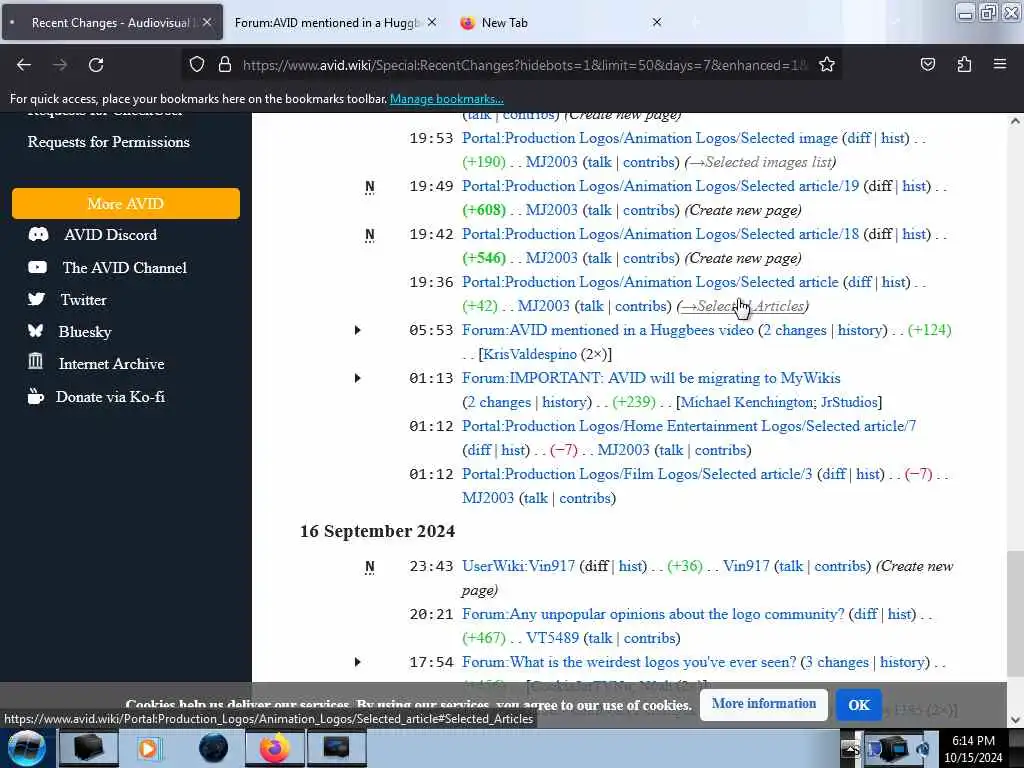Reload the current page
The height and width of the screenshot is (768, 1024).
pos(96,65)
